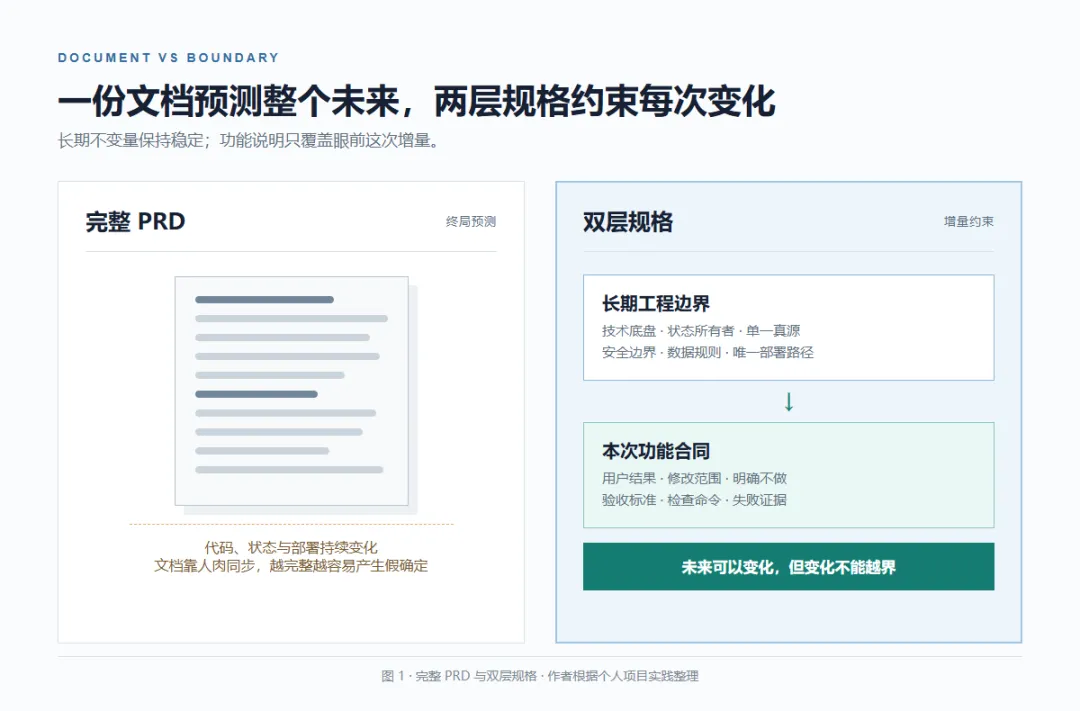Click the line "技术底盘 · 状态所有者 · 单一真源"
This screenshot has width=1080, height=711.
click(x=701, y=331)
